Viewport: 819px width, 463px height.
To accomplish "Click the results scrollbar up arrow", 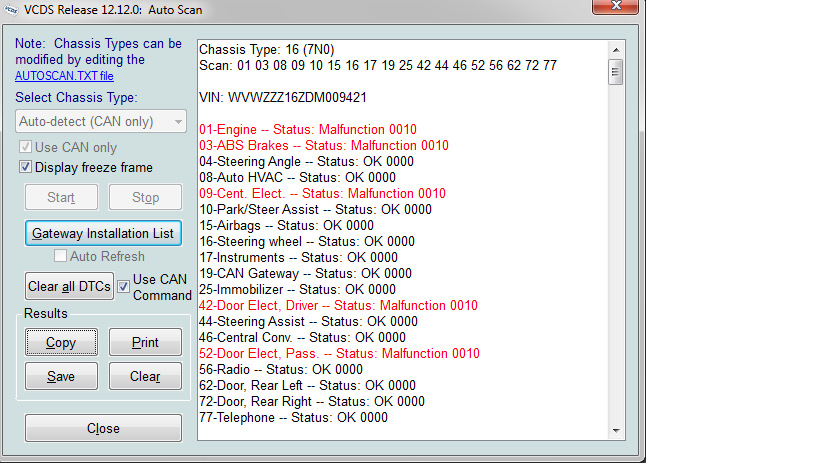I will [x=616, y=50].
